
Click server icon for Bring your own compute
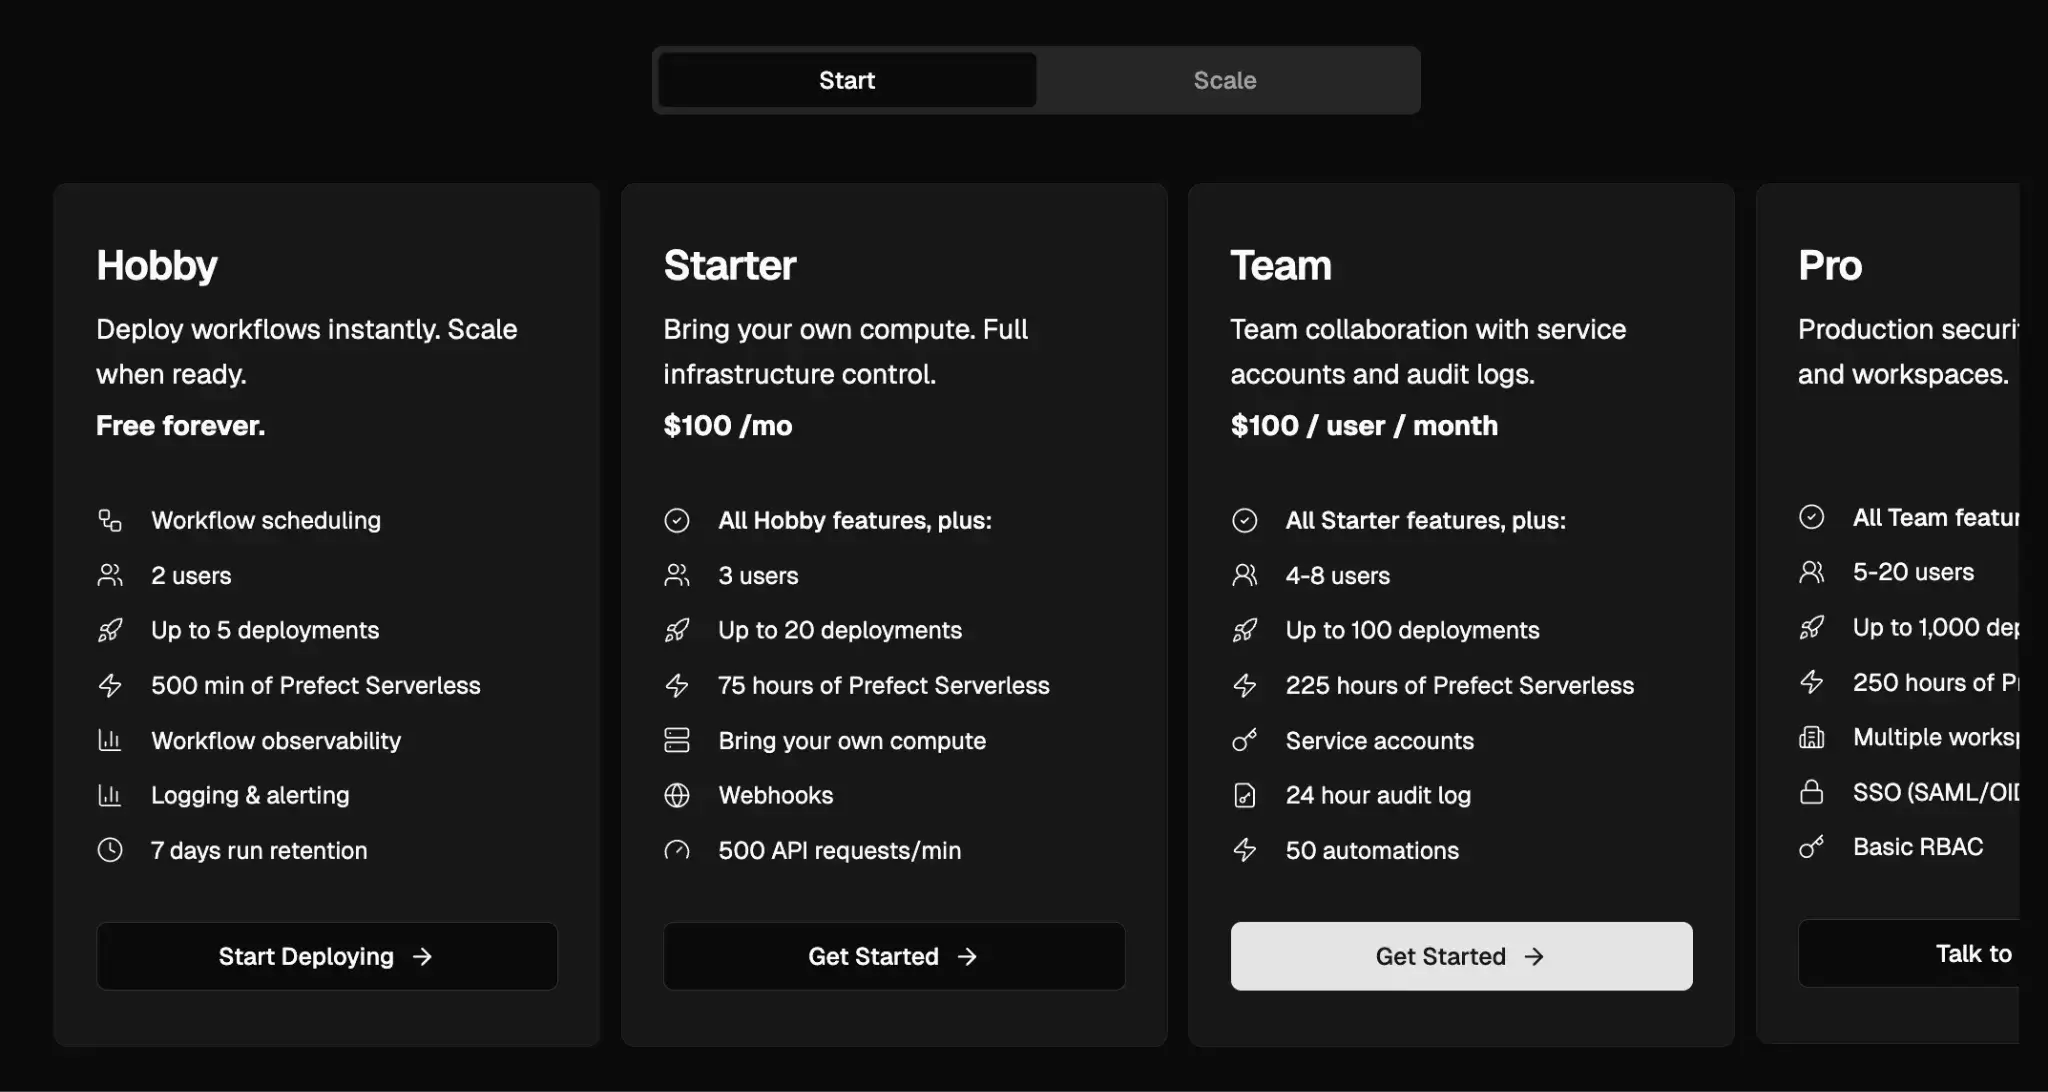coord(677,740)
